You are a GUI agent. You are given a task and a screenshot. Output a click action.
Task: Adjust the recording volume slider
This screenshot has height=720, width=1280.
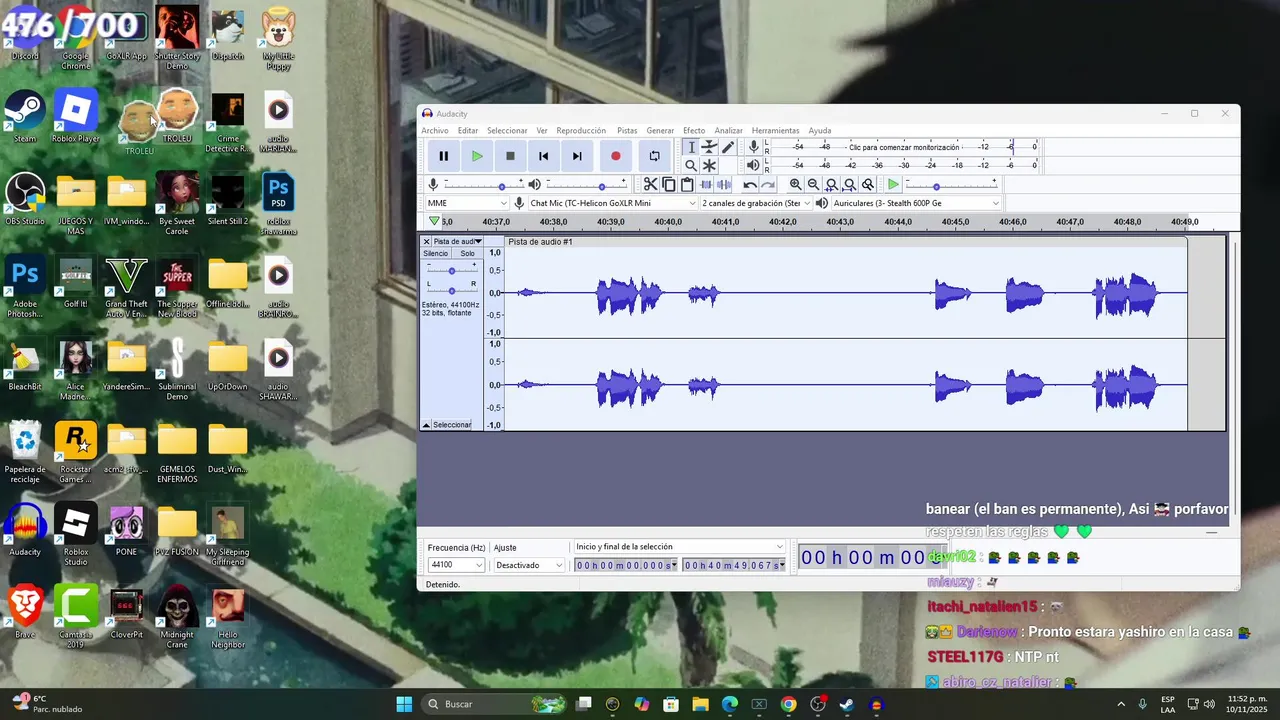click(484, 185)
